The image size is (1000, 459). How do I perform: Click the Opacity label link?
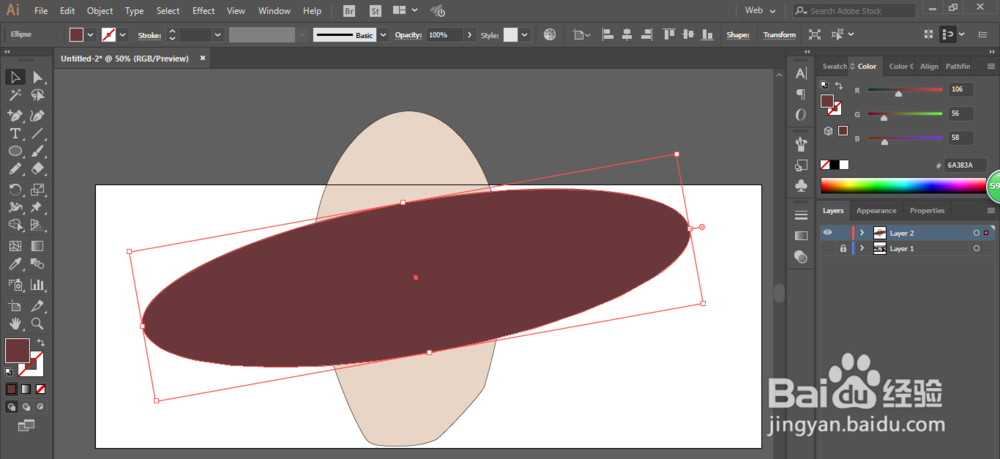[409, 35]
